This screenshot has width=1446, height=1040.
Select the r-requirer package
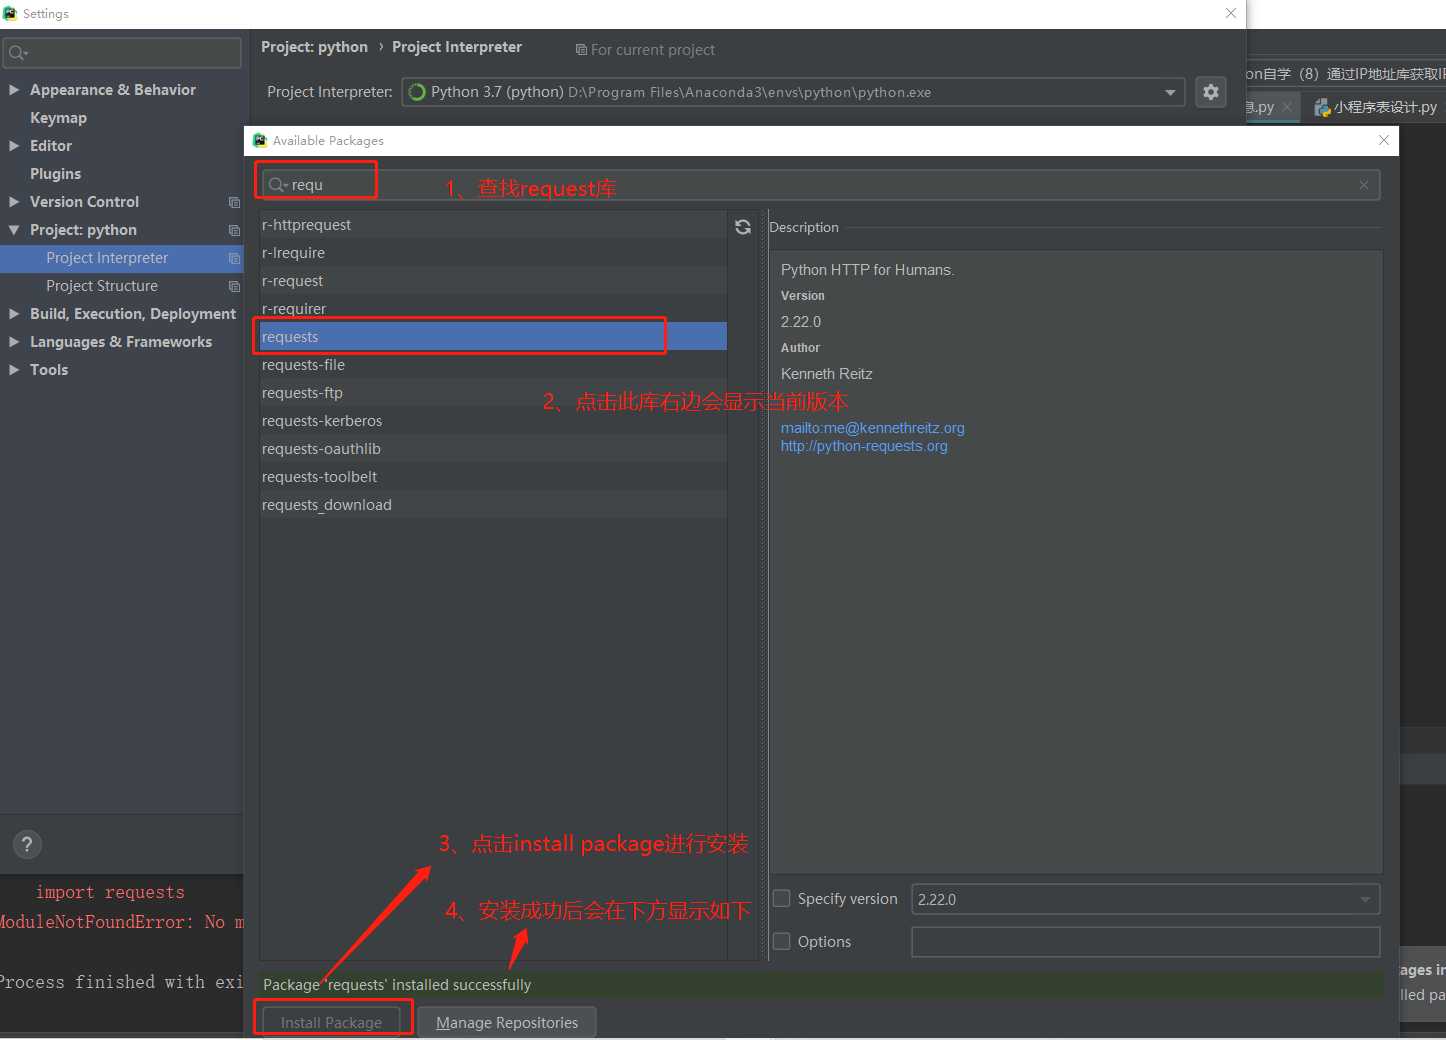coord(493,309)
